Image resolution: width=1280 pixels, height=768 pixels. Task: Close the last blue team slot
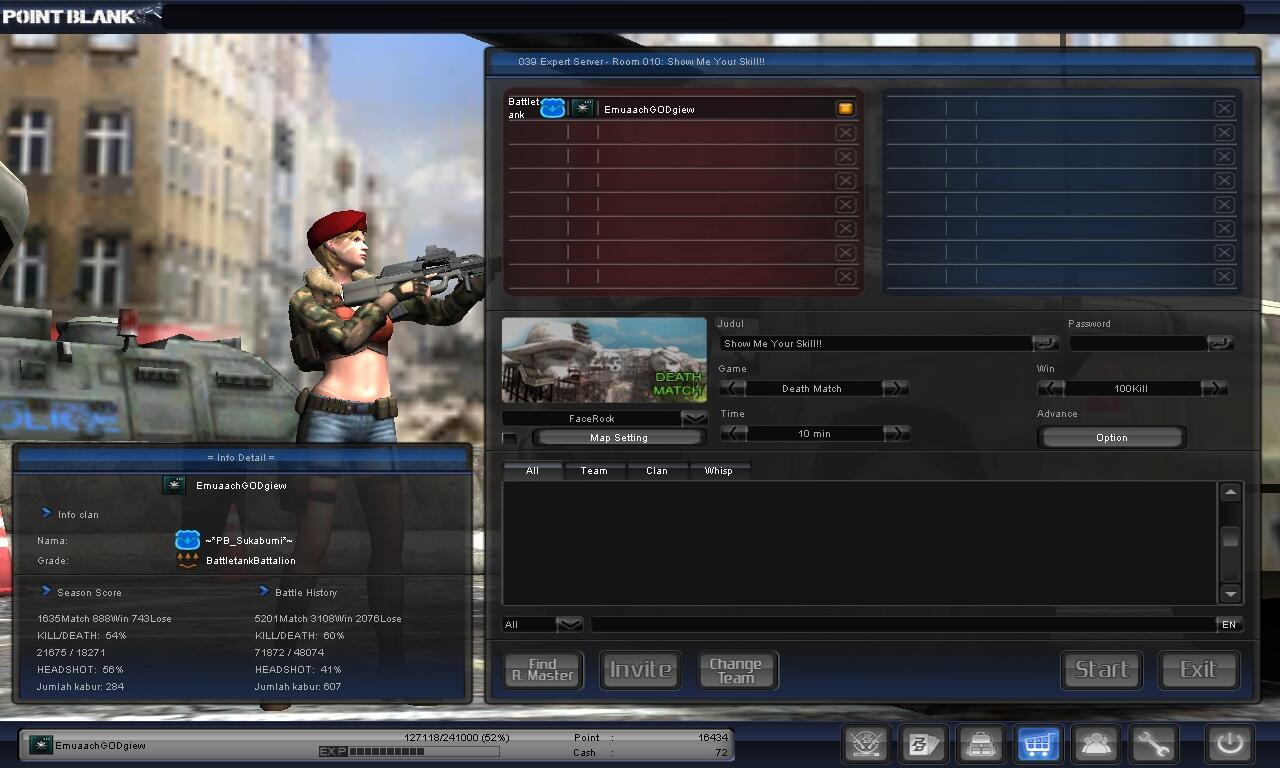click(x=1224, y=277)
